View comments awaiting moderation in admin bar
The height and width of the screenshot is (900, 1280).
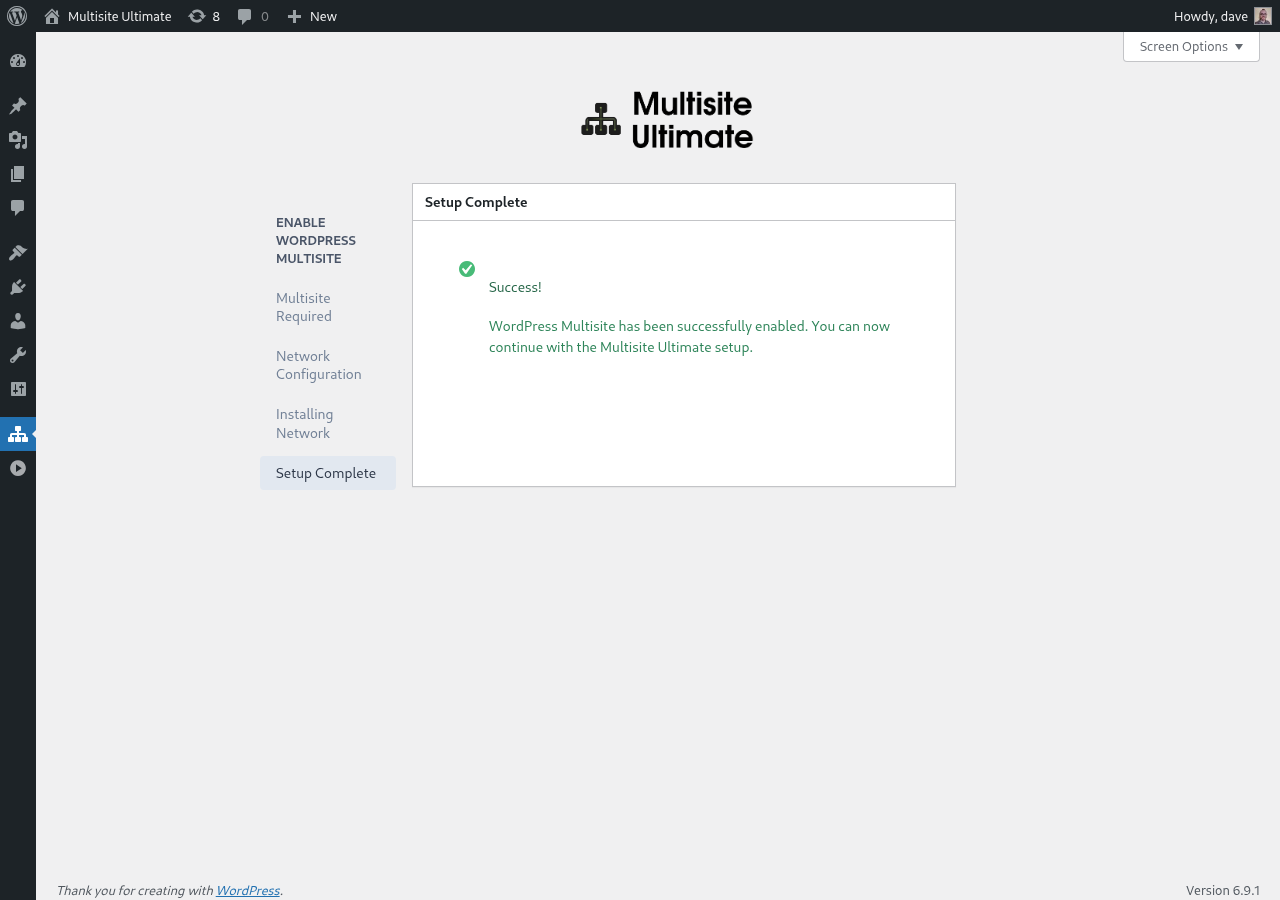click(253, 16)
